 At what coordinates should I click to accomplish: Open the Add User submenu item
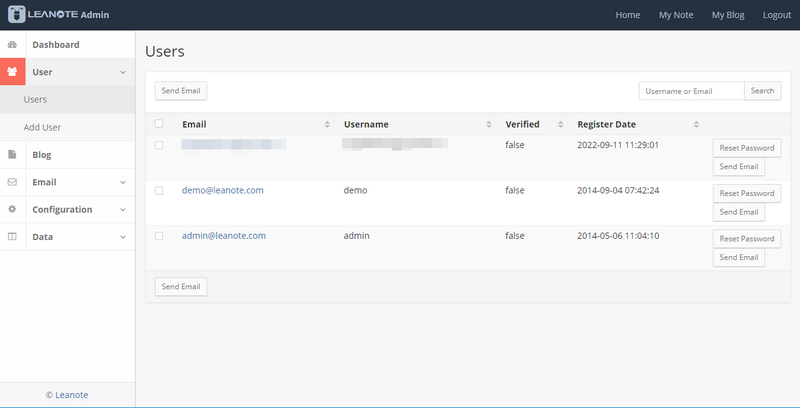[67, 128]
